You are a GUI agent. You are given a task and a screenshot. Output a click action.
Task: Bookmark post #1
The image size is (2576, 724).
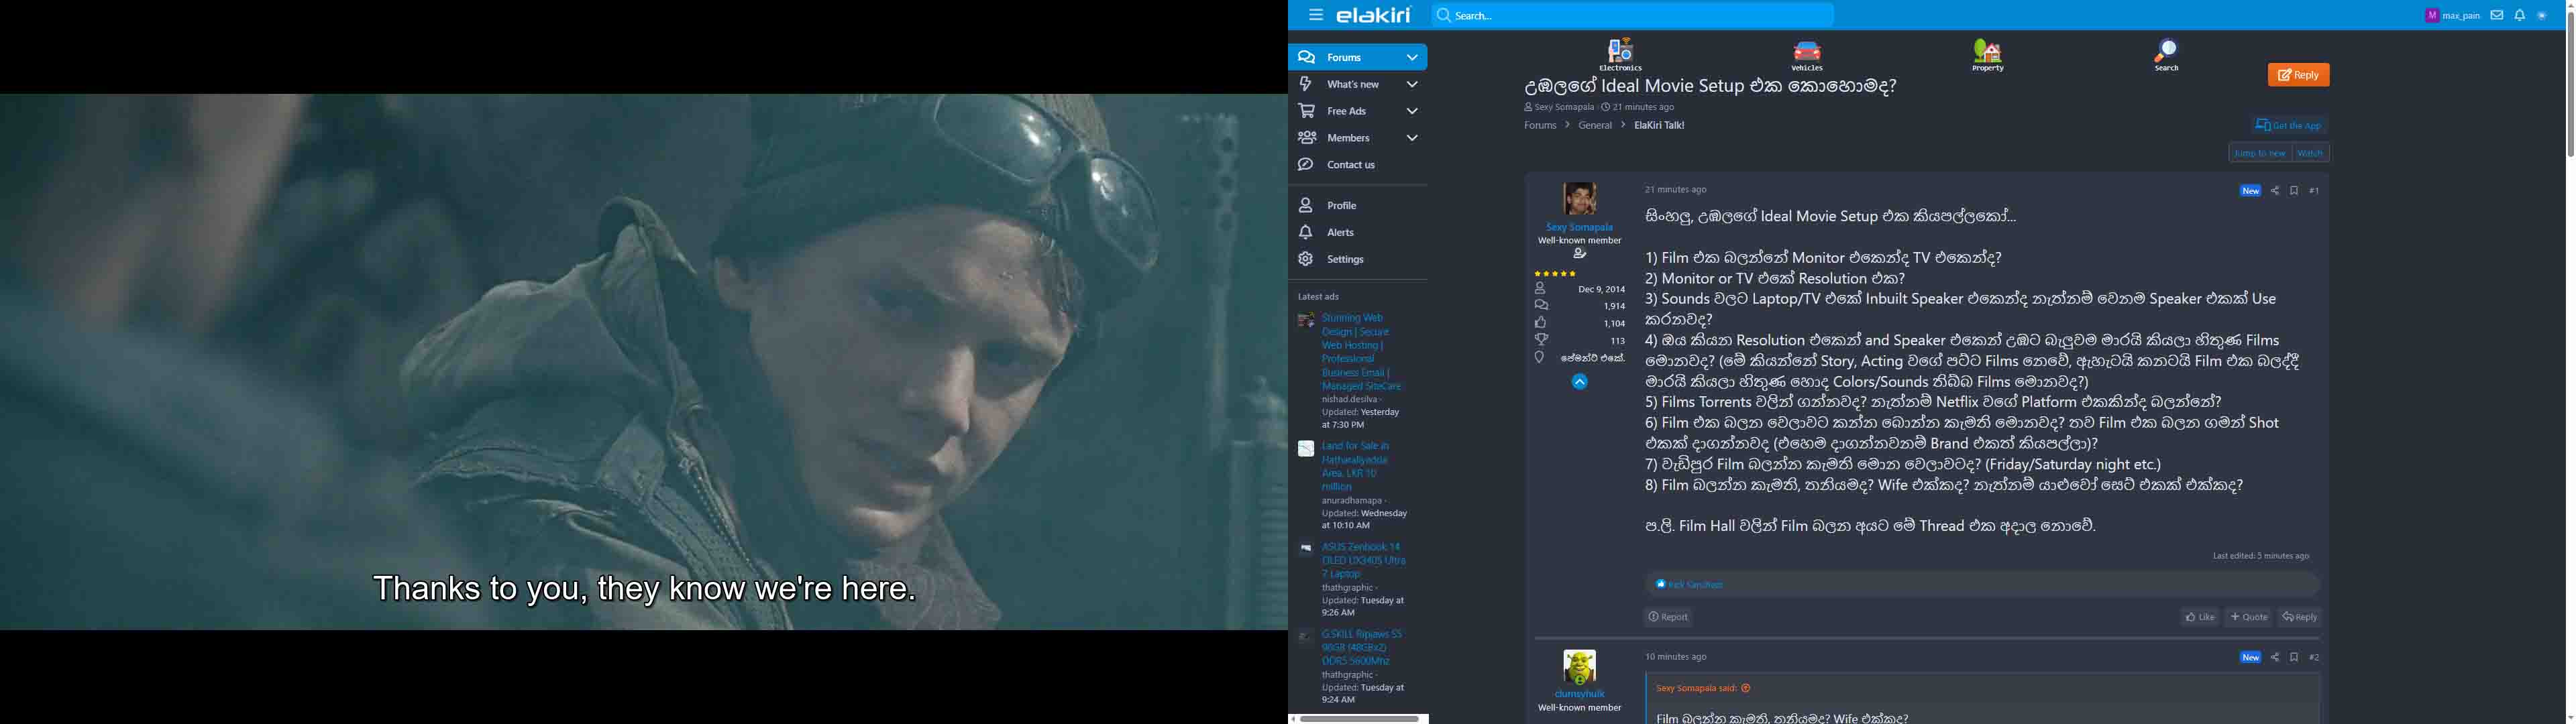click(x=2294, y=191)
